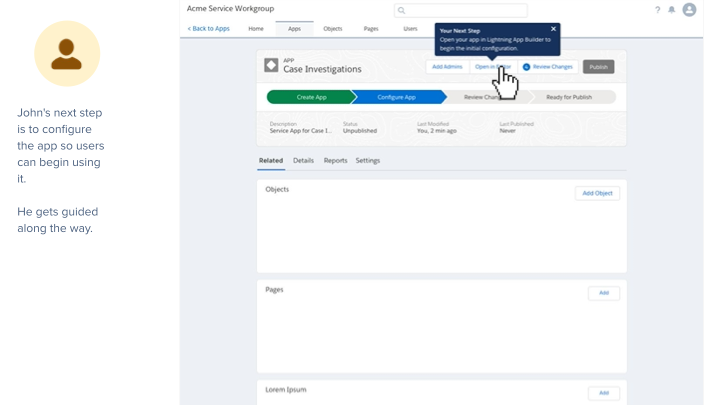
Task: Select the Reports sub-tab
Action: coord(335,160)
